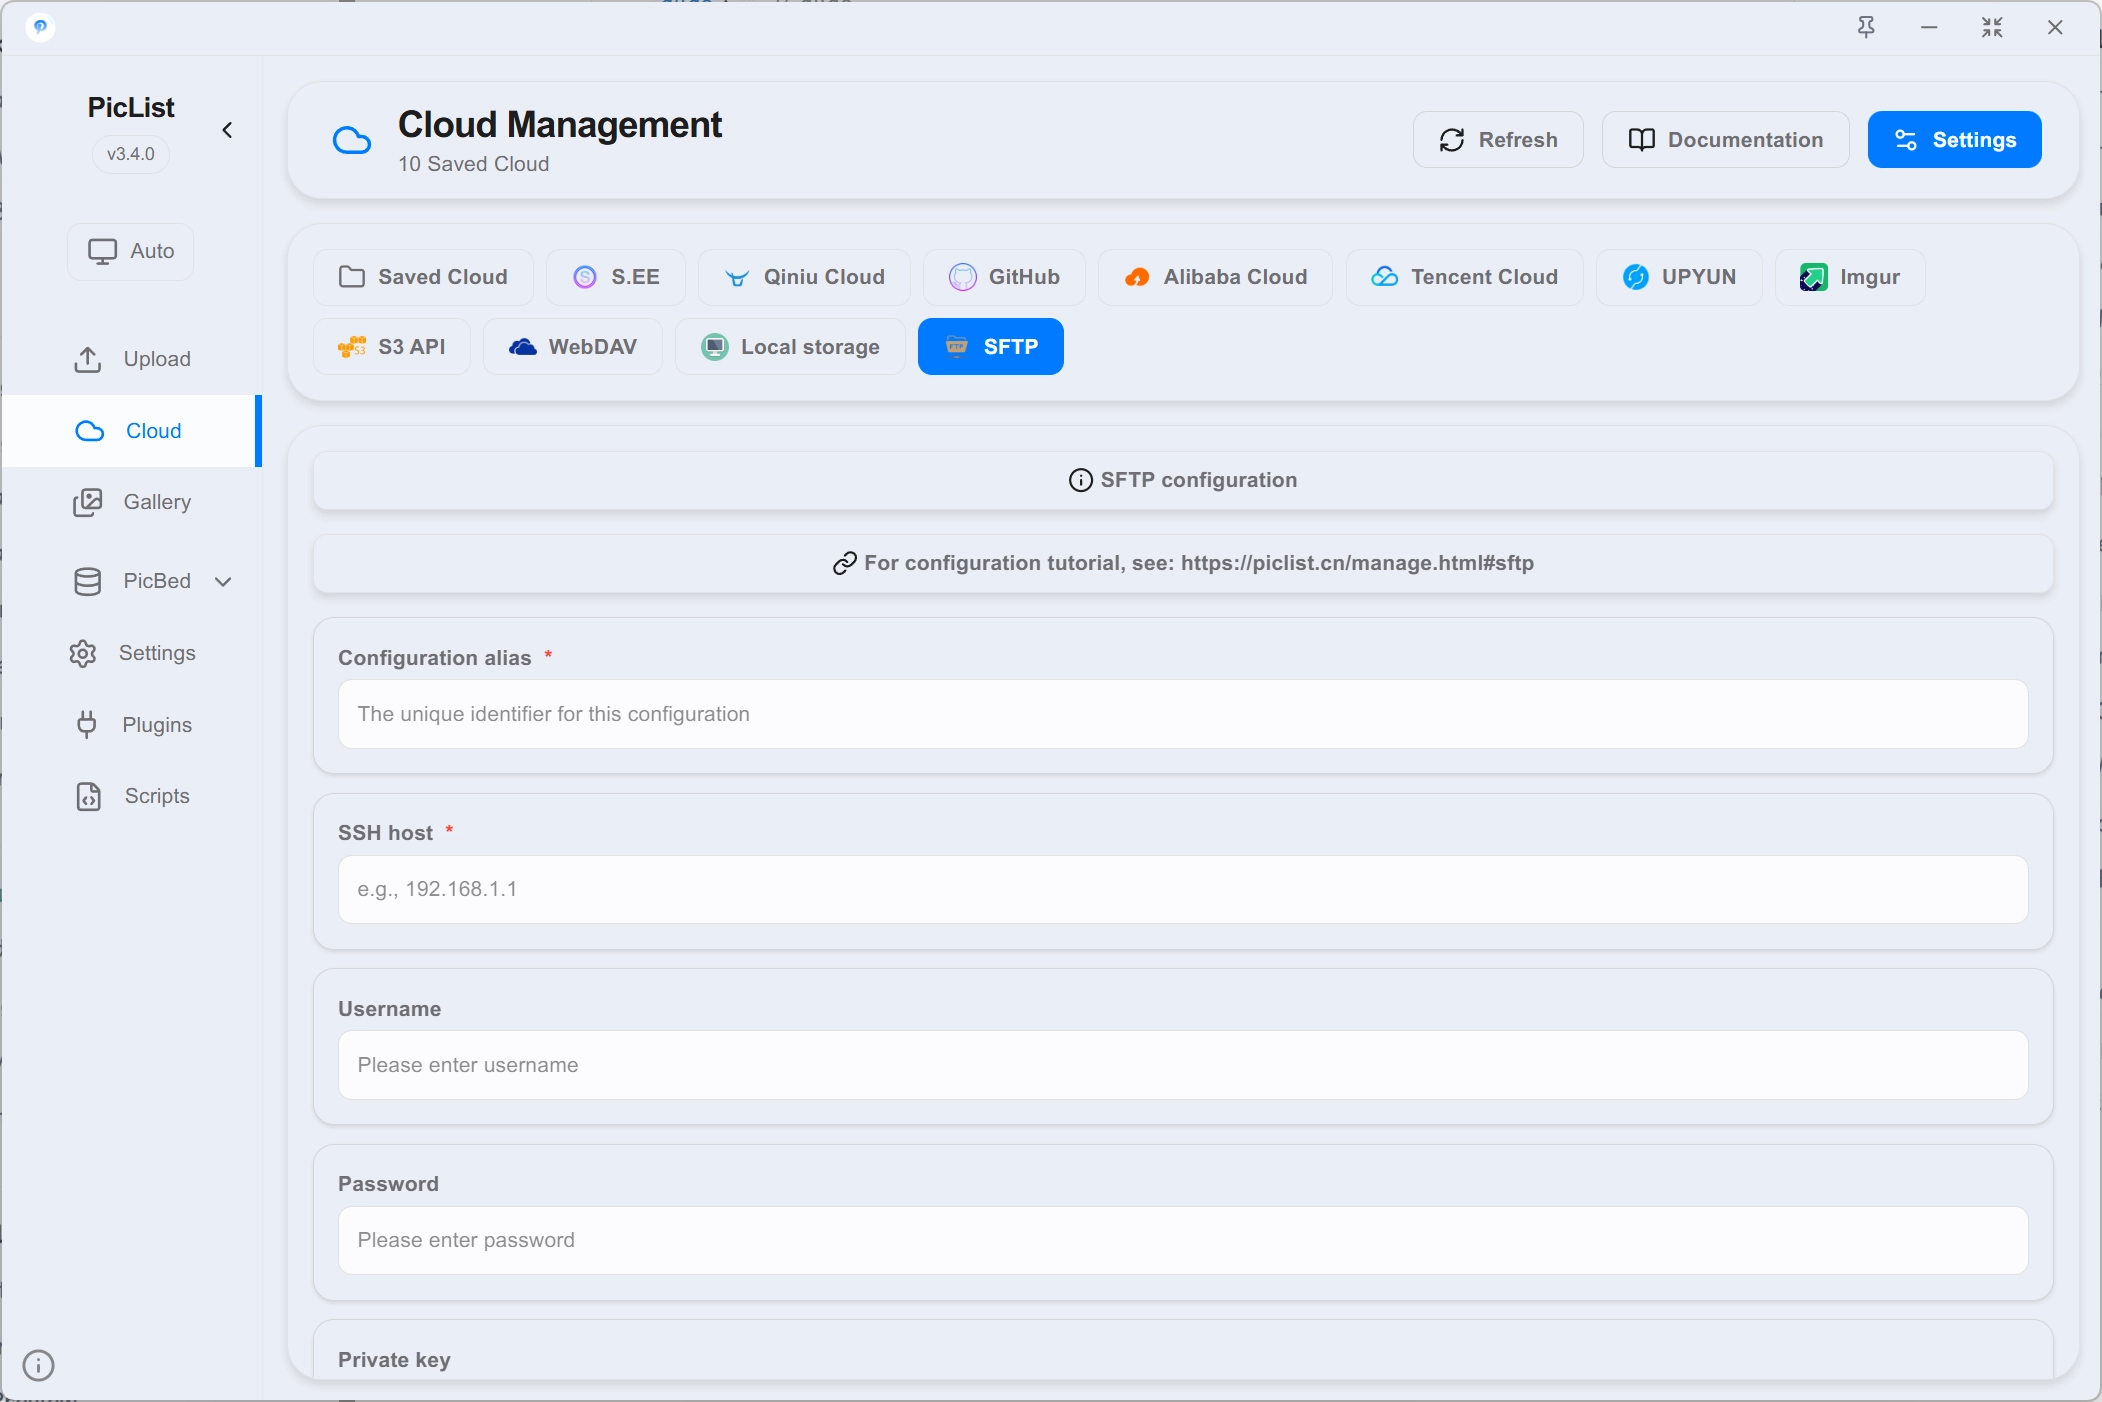Screen dimensions: 2102x1402
Task: Collapse the sidebar with the chevron arrow
Action: point(227,130)
